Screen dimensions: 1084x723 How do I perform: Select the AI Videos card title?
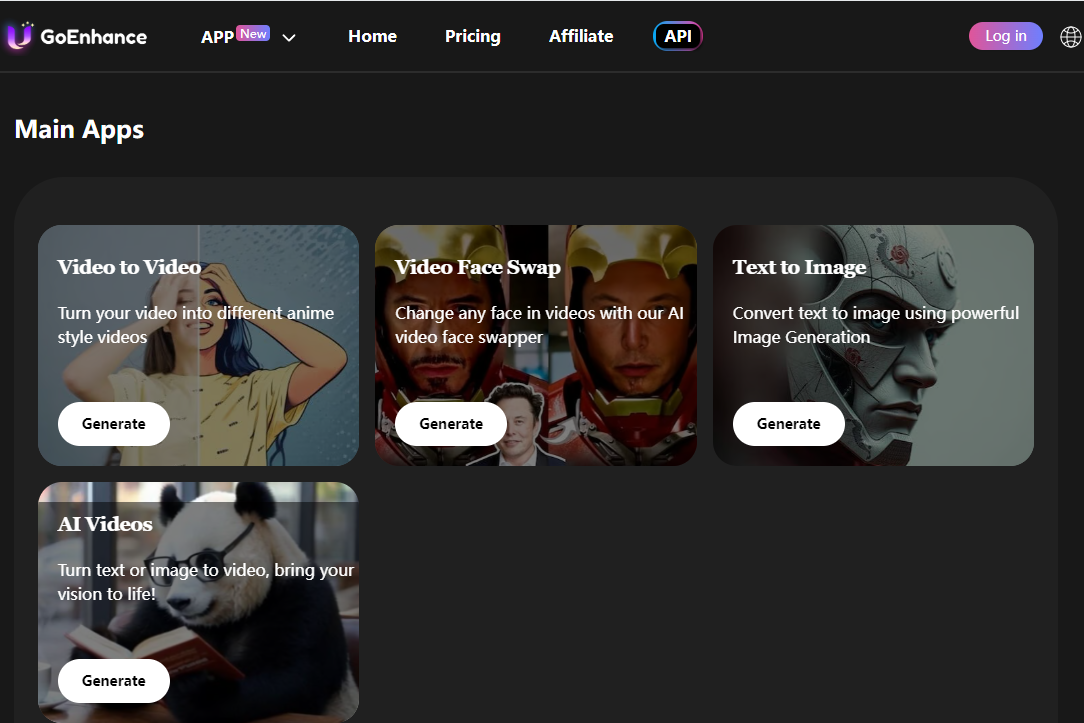pos(105,524)
